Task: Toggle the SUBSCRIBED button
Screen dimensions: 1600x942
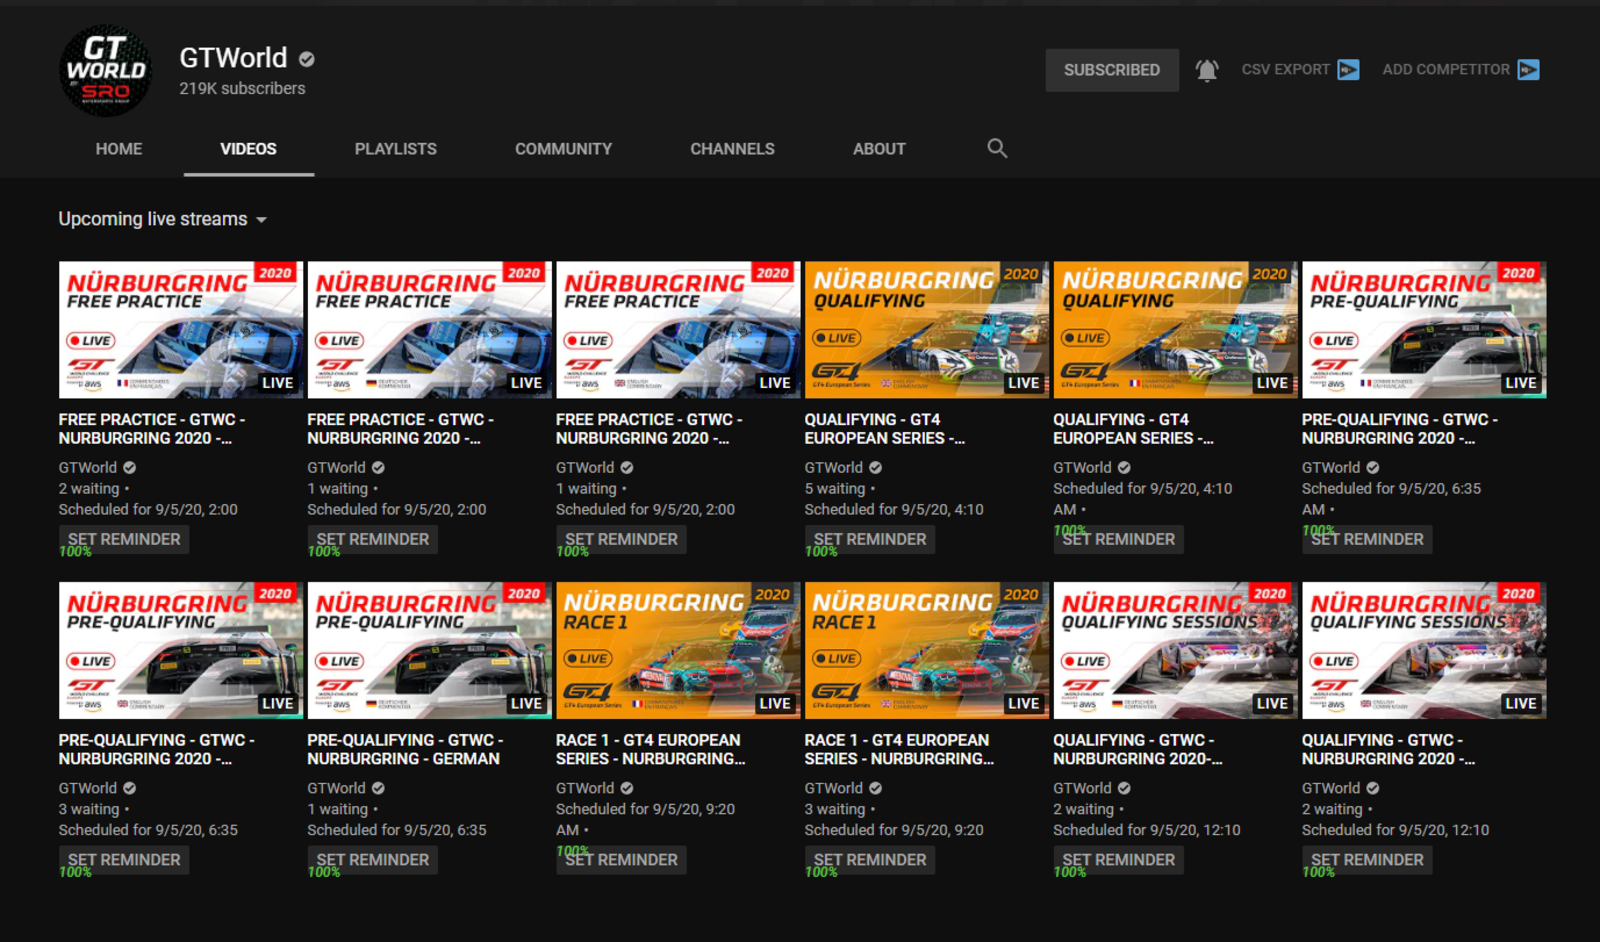Action: [1112, 70]
